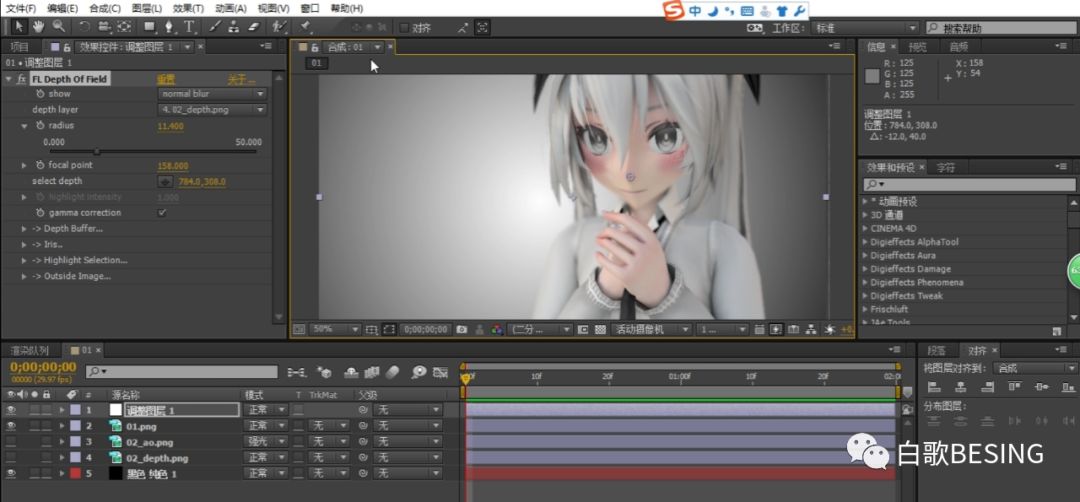Viewport: 1080px width, 502px height.
Task: Select the Pan Behind anchor point tool
Action: tap(124, 27)
